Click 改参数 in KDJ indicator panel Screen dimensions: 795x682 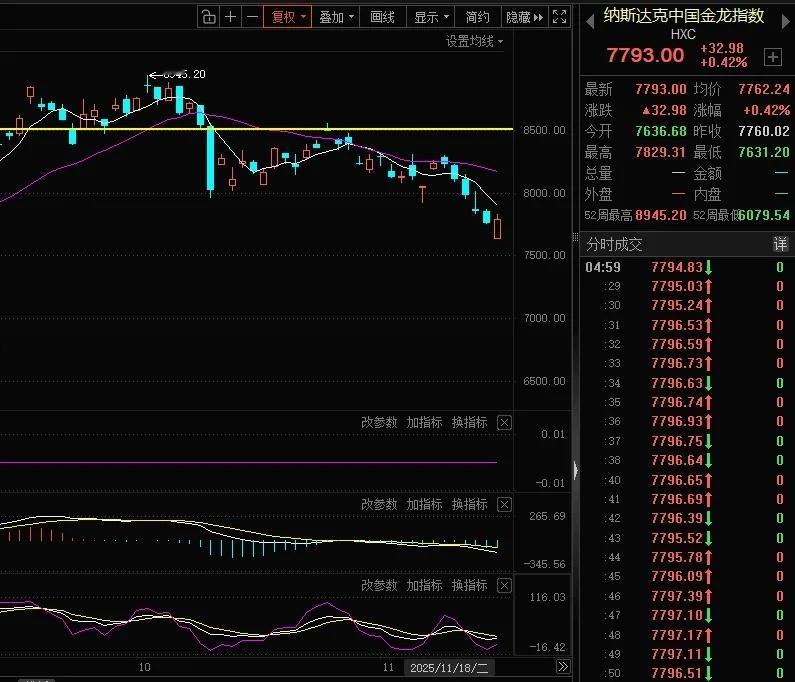click(379, 585)
